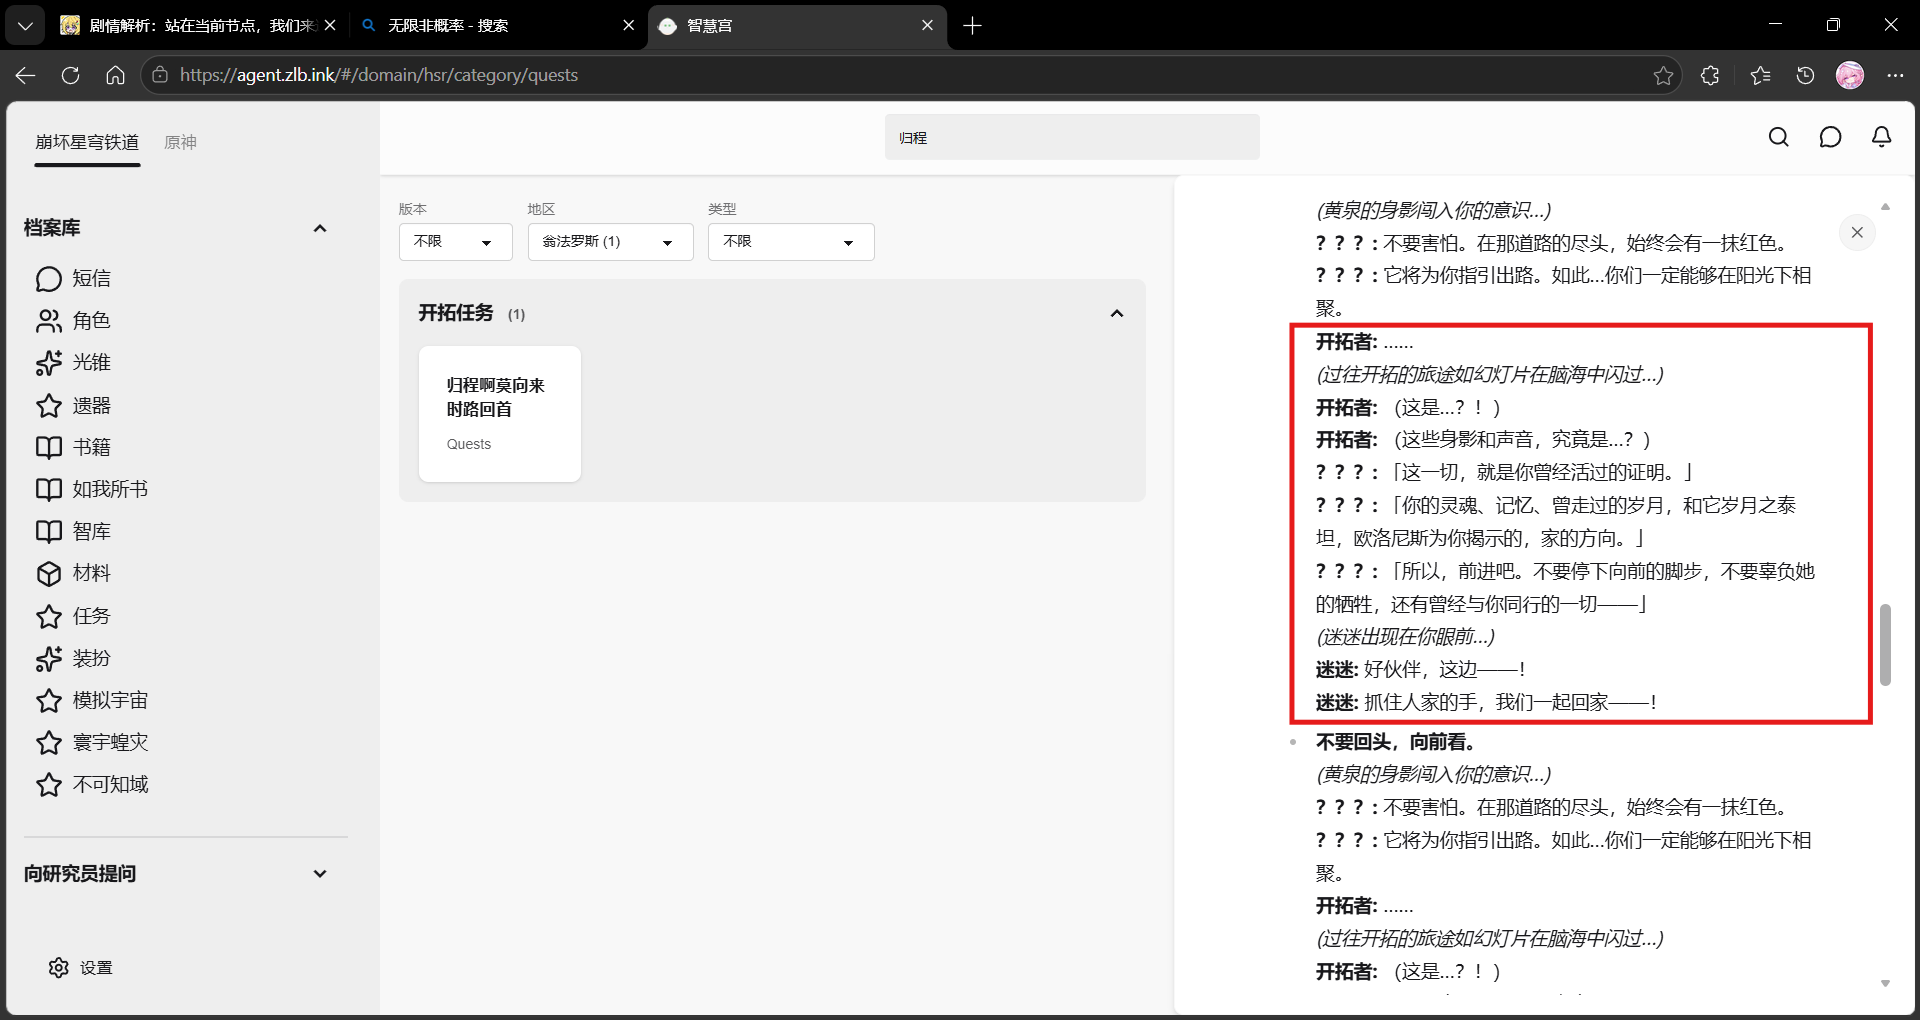Viewport: 1920px width, 1020px height.
Task: Select the 寰宇蝗灾 star icon
Action: point(49,742)
